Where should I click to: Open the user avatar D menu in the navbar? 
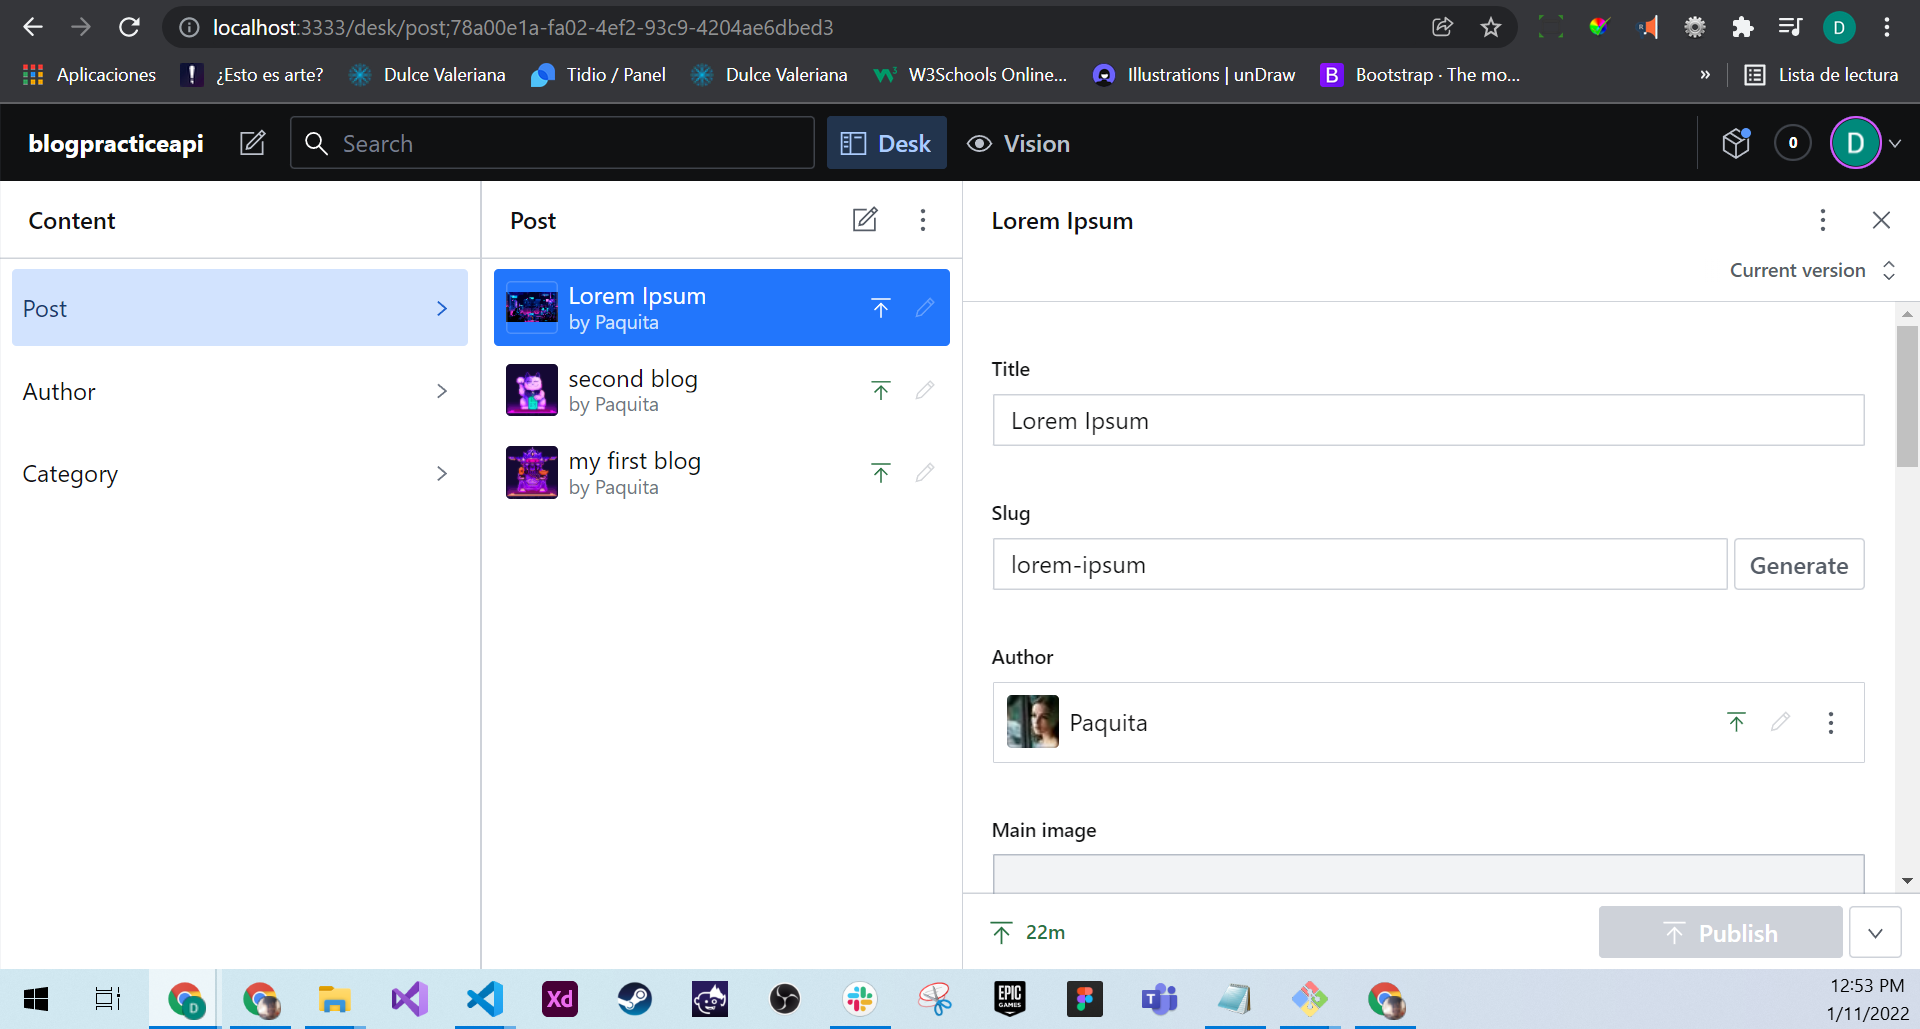[x=1866, y=143]
